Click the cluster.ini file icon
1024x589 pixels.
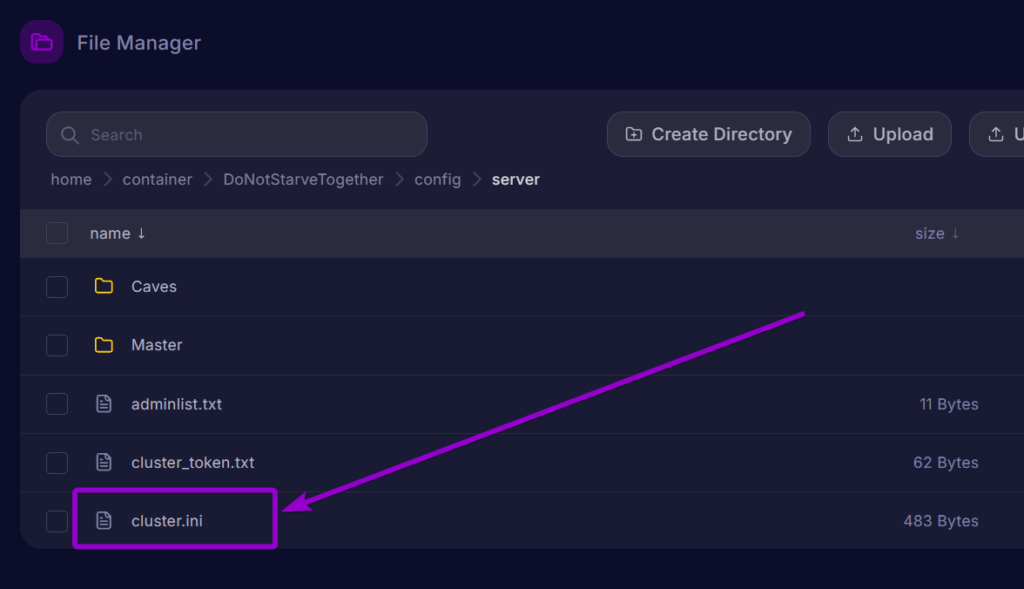104,521
